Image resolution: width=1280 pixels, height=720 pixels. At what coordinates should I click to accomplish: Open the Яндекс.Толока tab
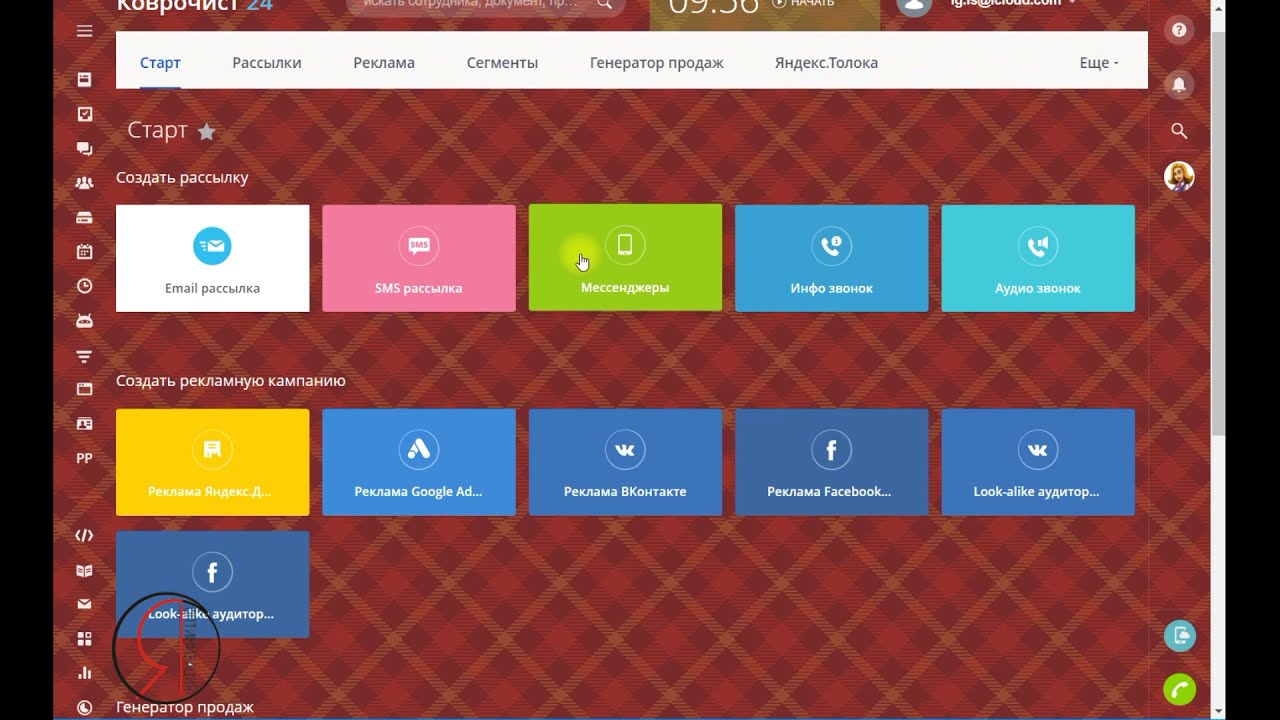coord(826,62)
